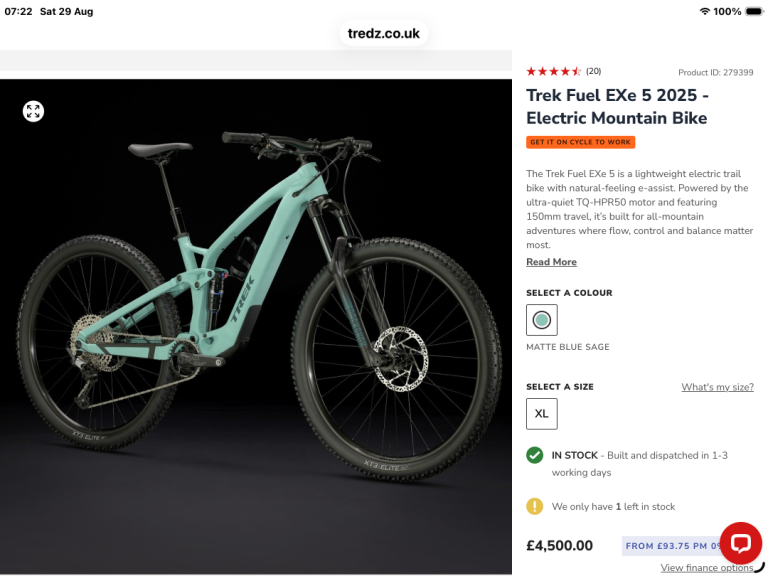Tap the Wi-Fi status icon

(x=704, y=11)
